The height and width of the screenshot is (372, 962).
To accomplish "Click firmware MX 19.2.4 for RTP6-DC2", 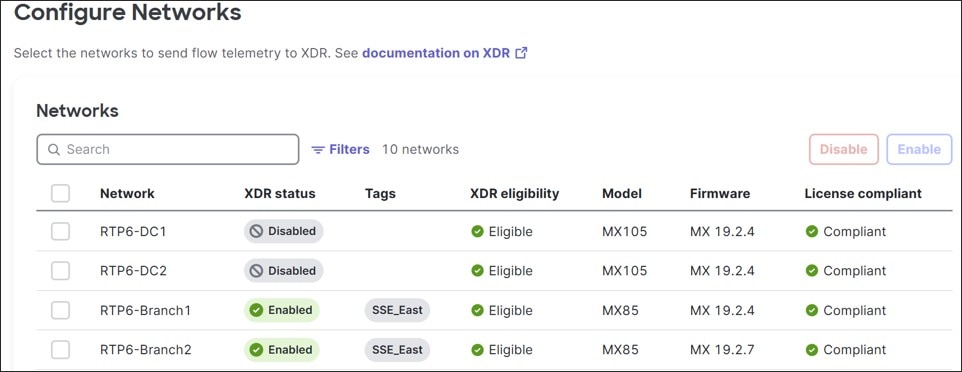I will [x=722, y=271].
